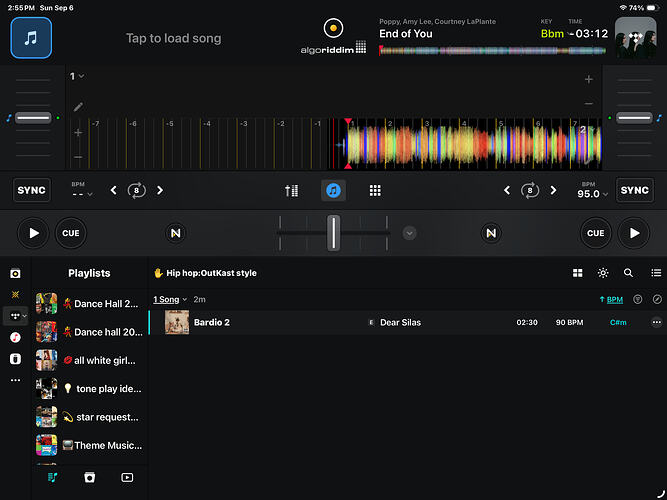Image resolution: width=667 pixels, height=500 pixels.
Task: Open the mixer/EQ panel icon
Action: (x=292, y=190)
